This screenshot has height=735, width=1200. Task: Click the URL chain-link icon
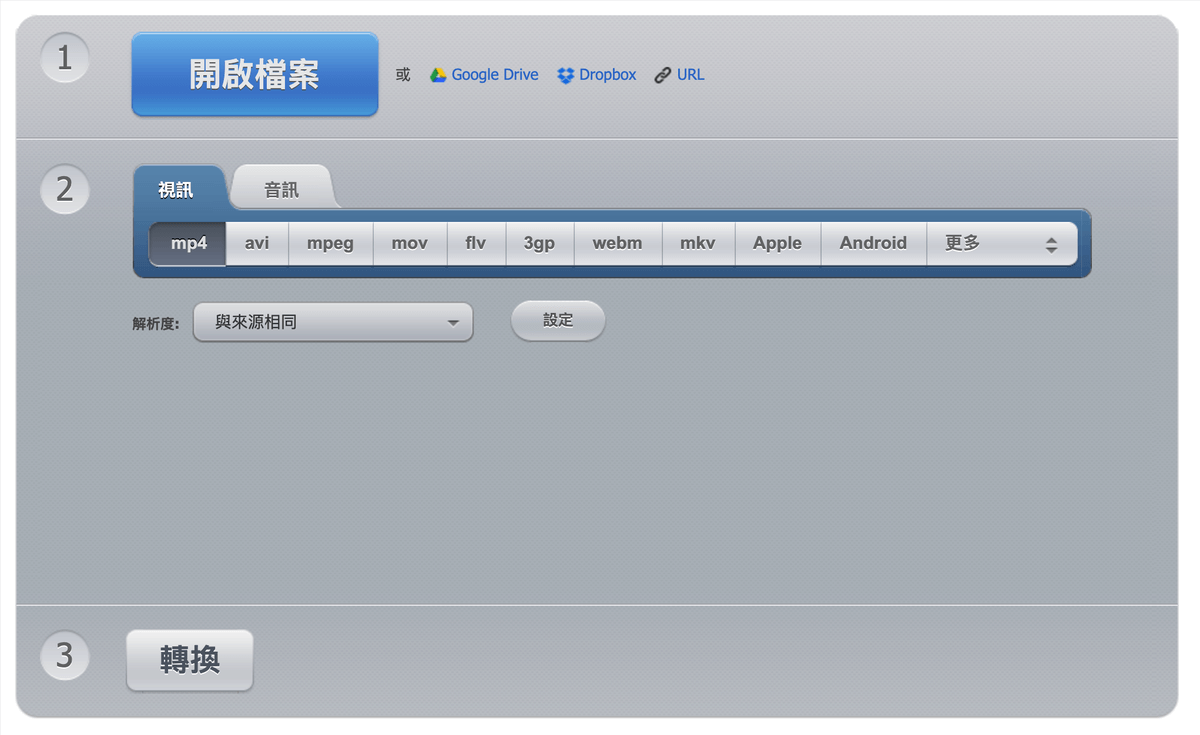coord(662,75)
